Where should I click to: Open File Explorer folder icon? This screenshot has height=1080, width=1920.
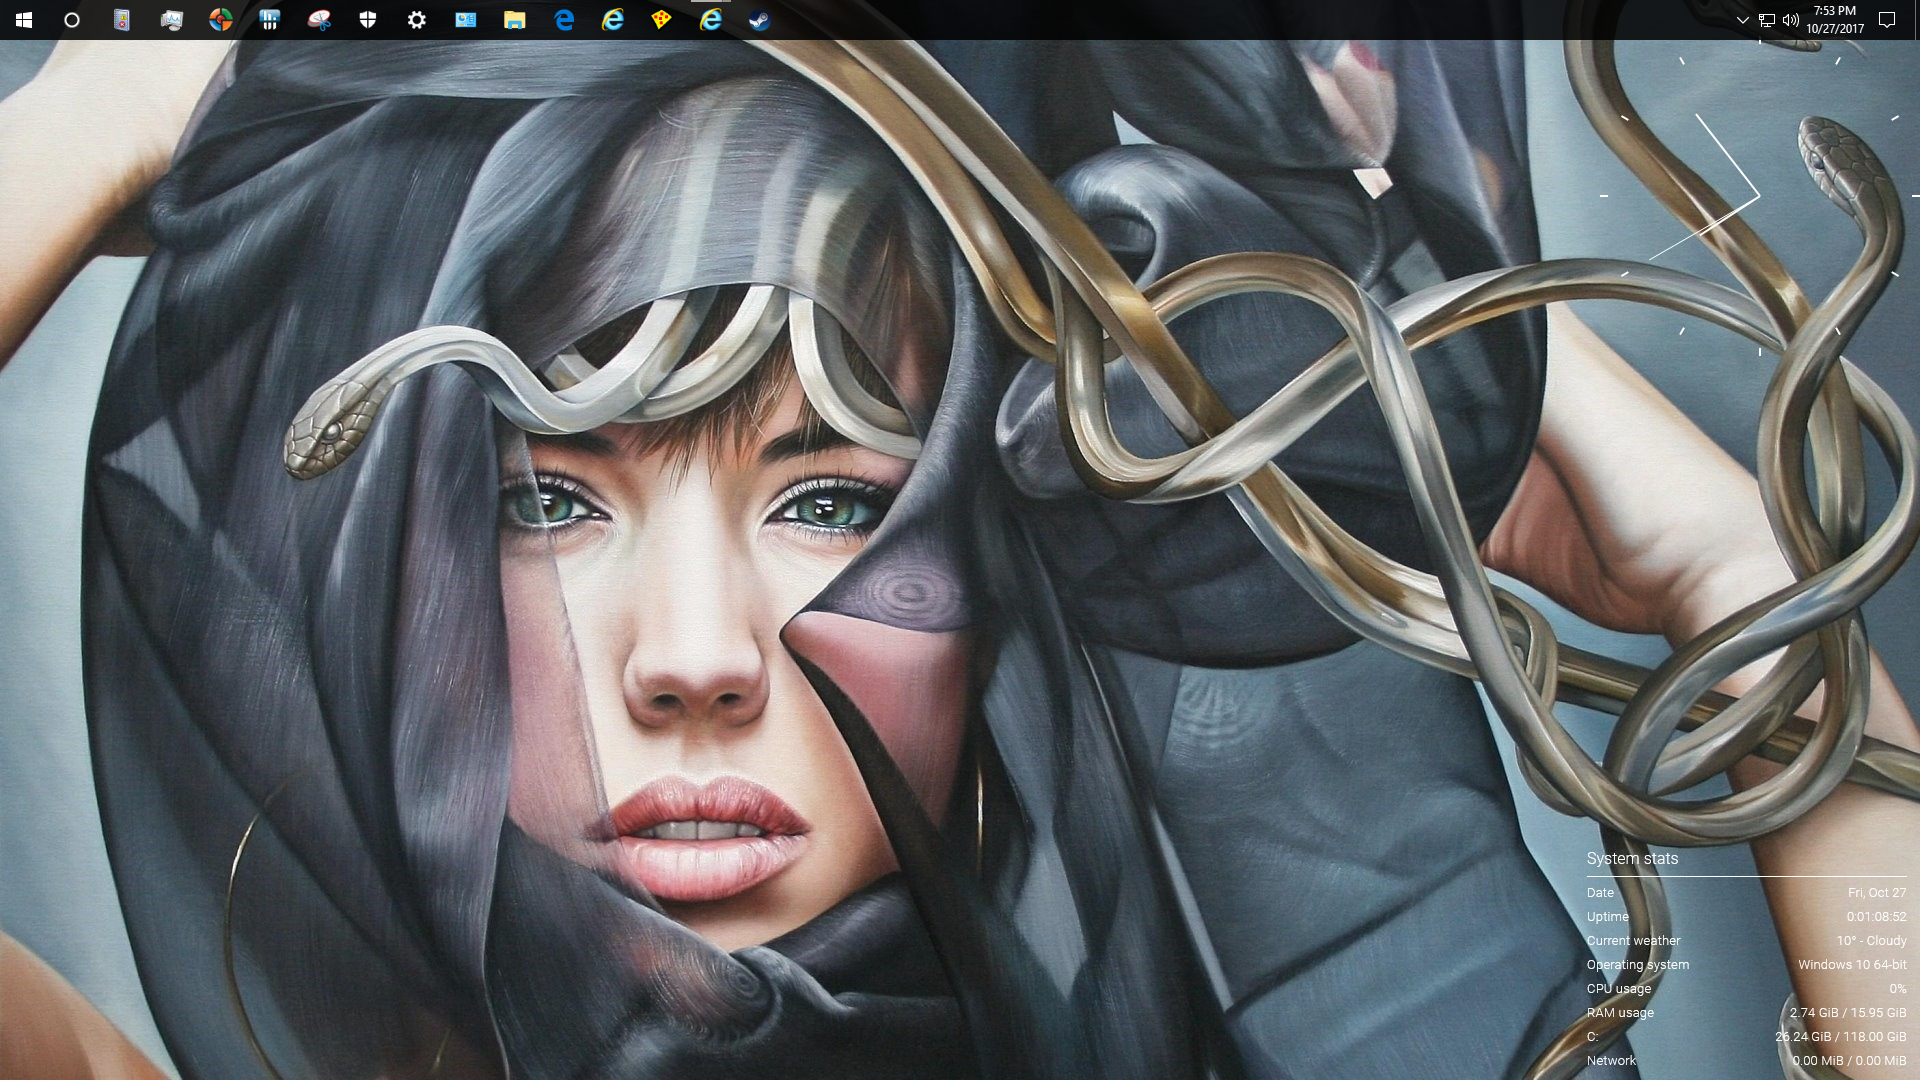click(515, 20)
